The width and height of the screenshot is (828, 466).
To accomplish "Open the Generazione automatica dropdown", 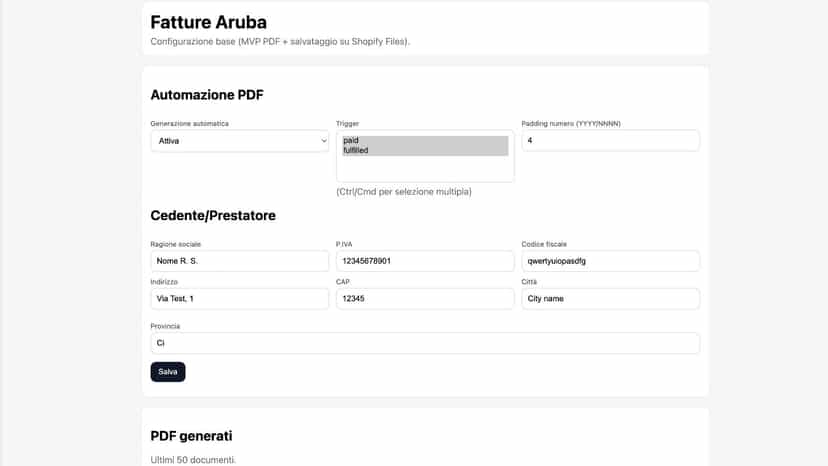I will pyautogui.click(x=239, y=141).
